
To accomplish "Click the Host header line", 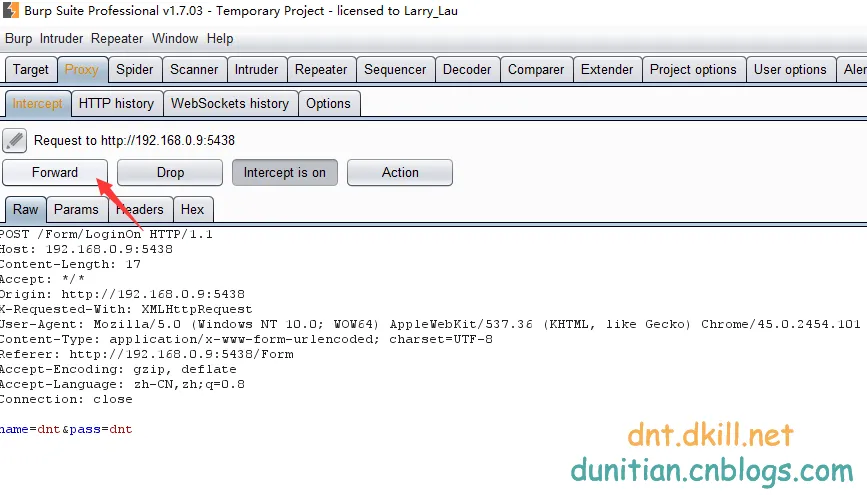I will (x=86, y=249).
